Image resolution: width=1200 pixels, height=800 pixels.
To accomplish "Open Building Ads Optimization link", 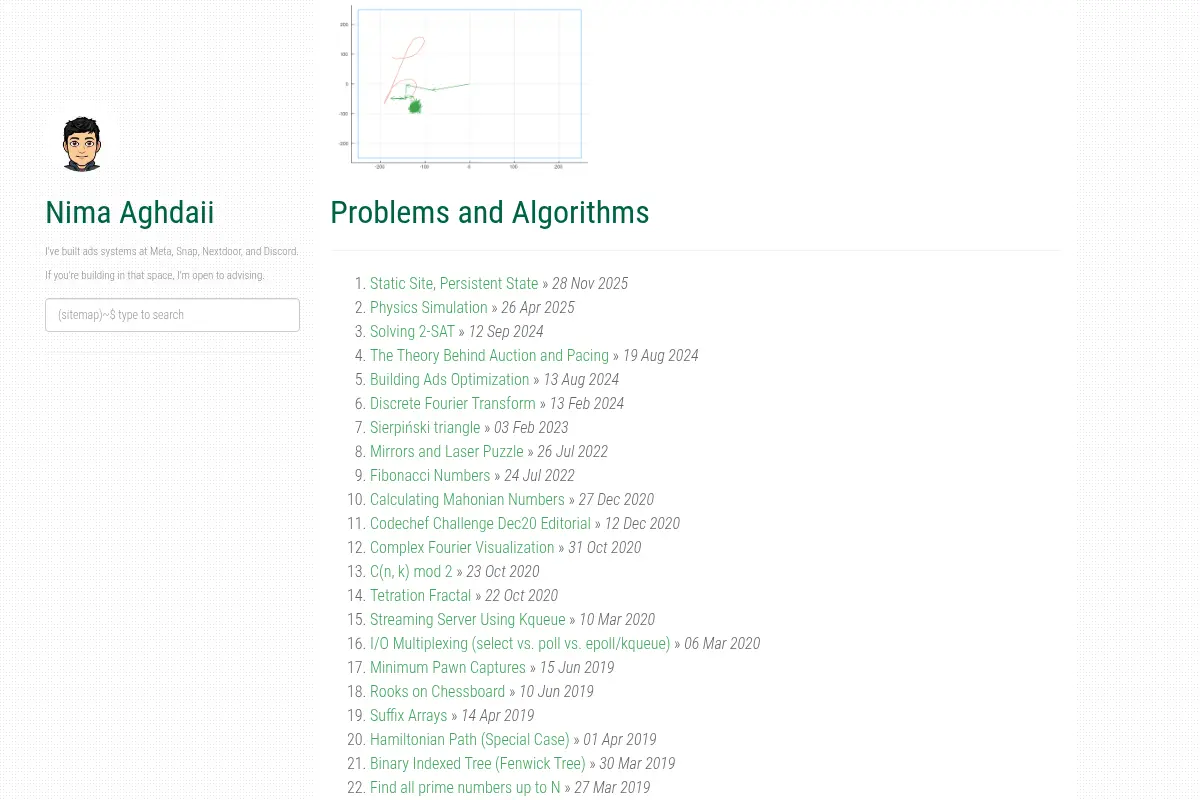I will pyautogui.click(x=450, y=380).
